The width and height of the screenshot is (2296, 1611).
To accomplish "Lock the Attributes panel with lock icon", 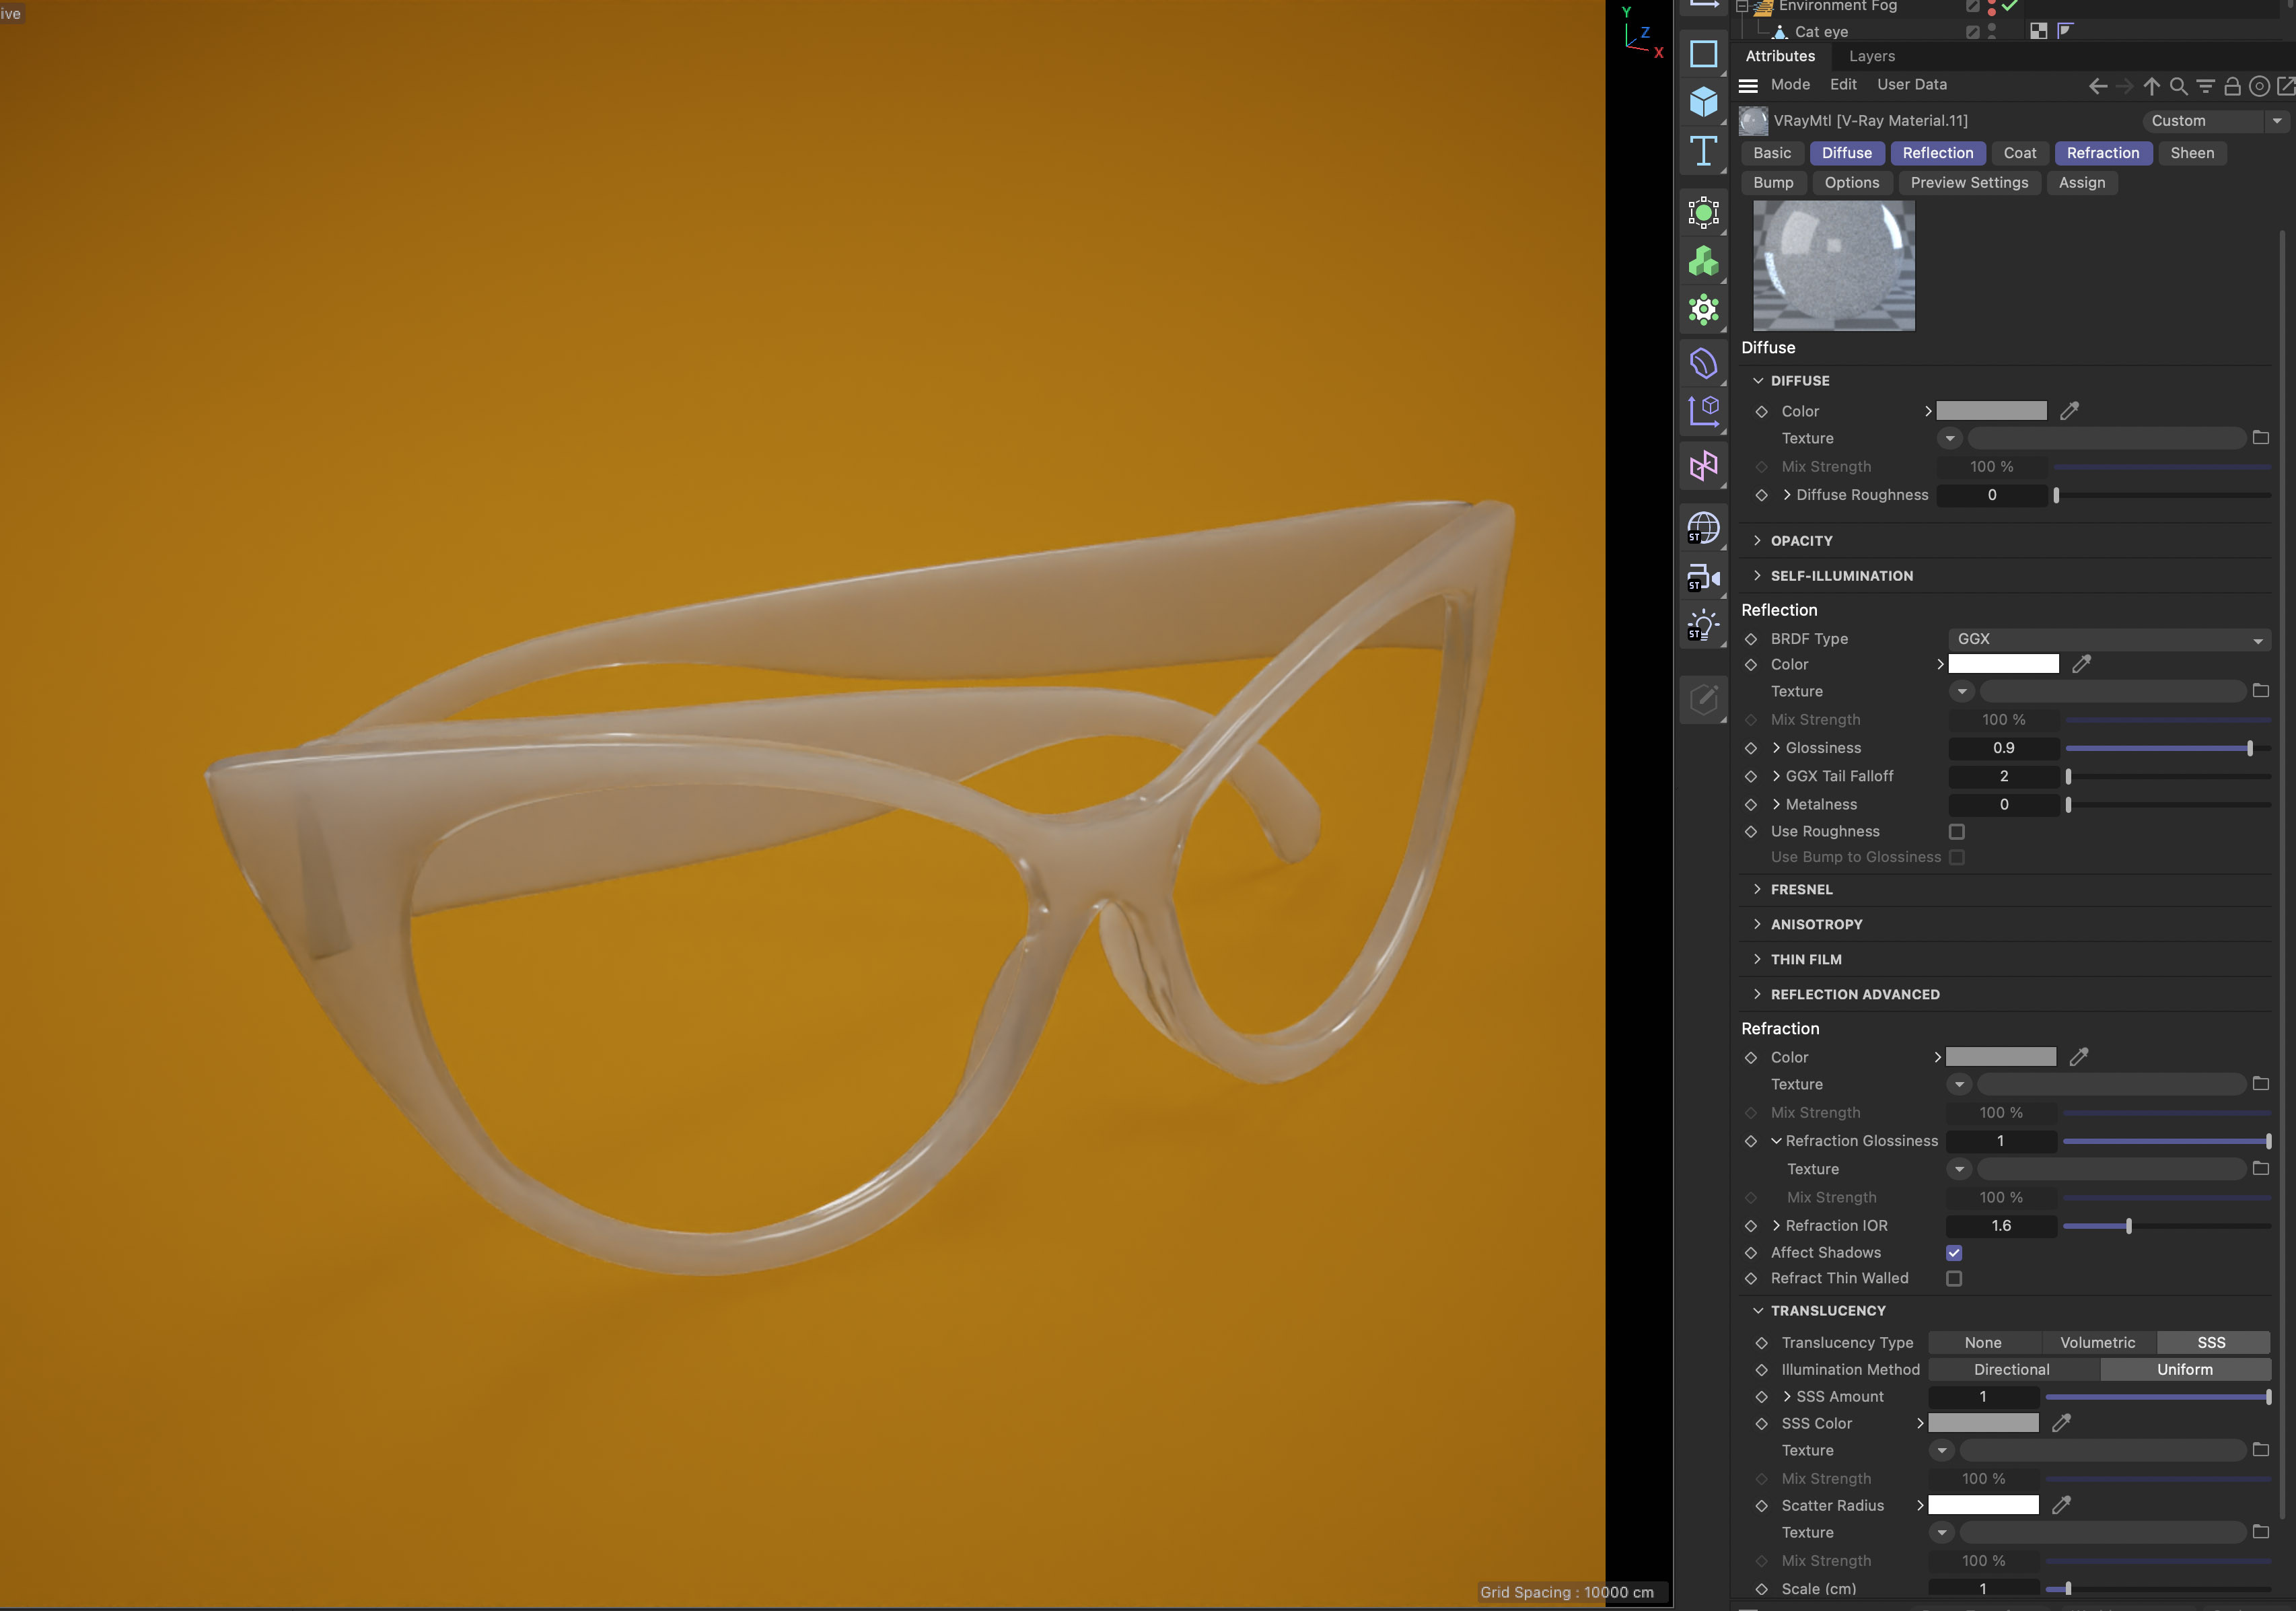I will [x=2232, y=86].
